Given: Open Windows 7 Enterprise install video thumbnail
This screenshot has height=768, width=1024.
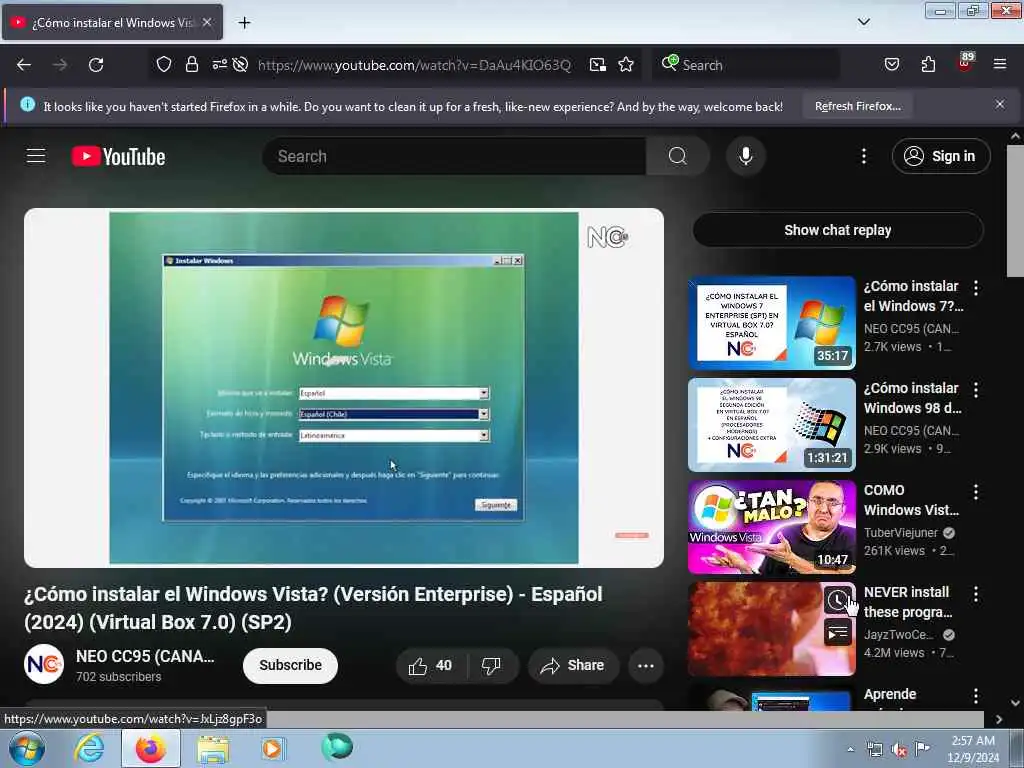Looking at the screenshot, I should tap(771, 323).
